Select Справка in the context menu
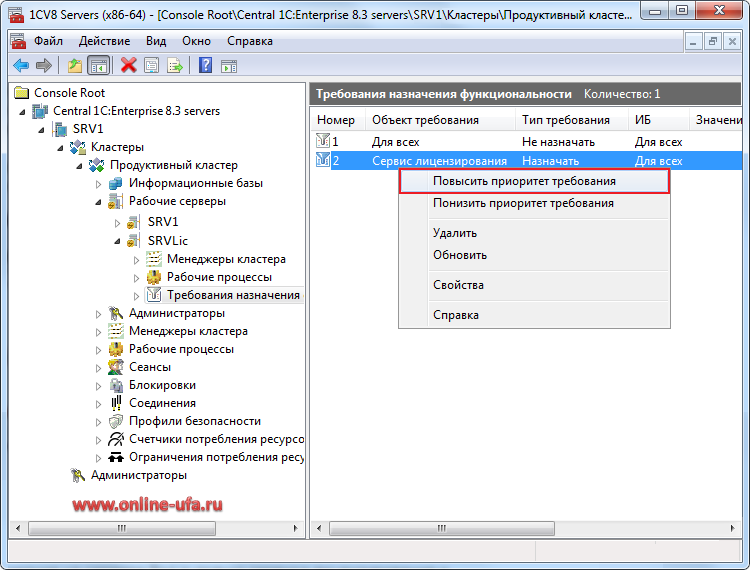 coord(534,315)
